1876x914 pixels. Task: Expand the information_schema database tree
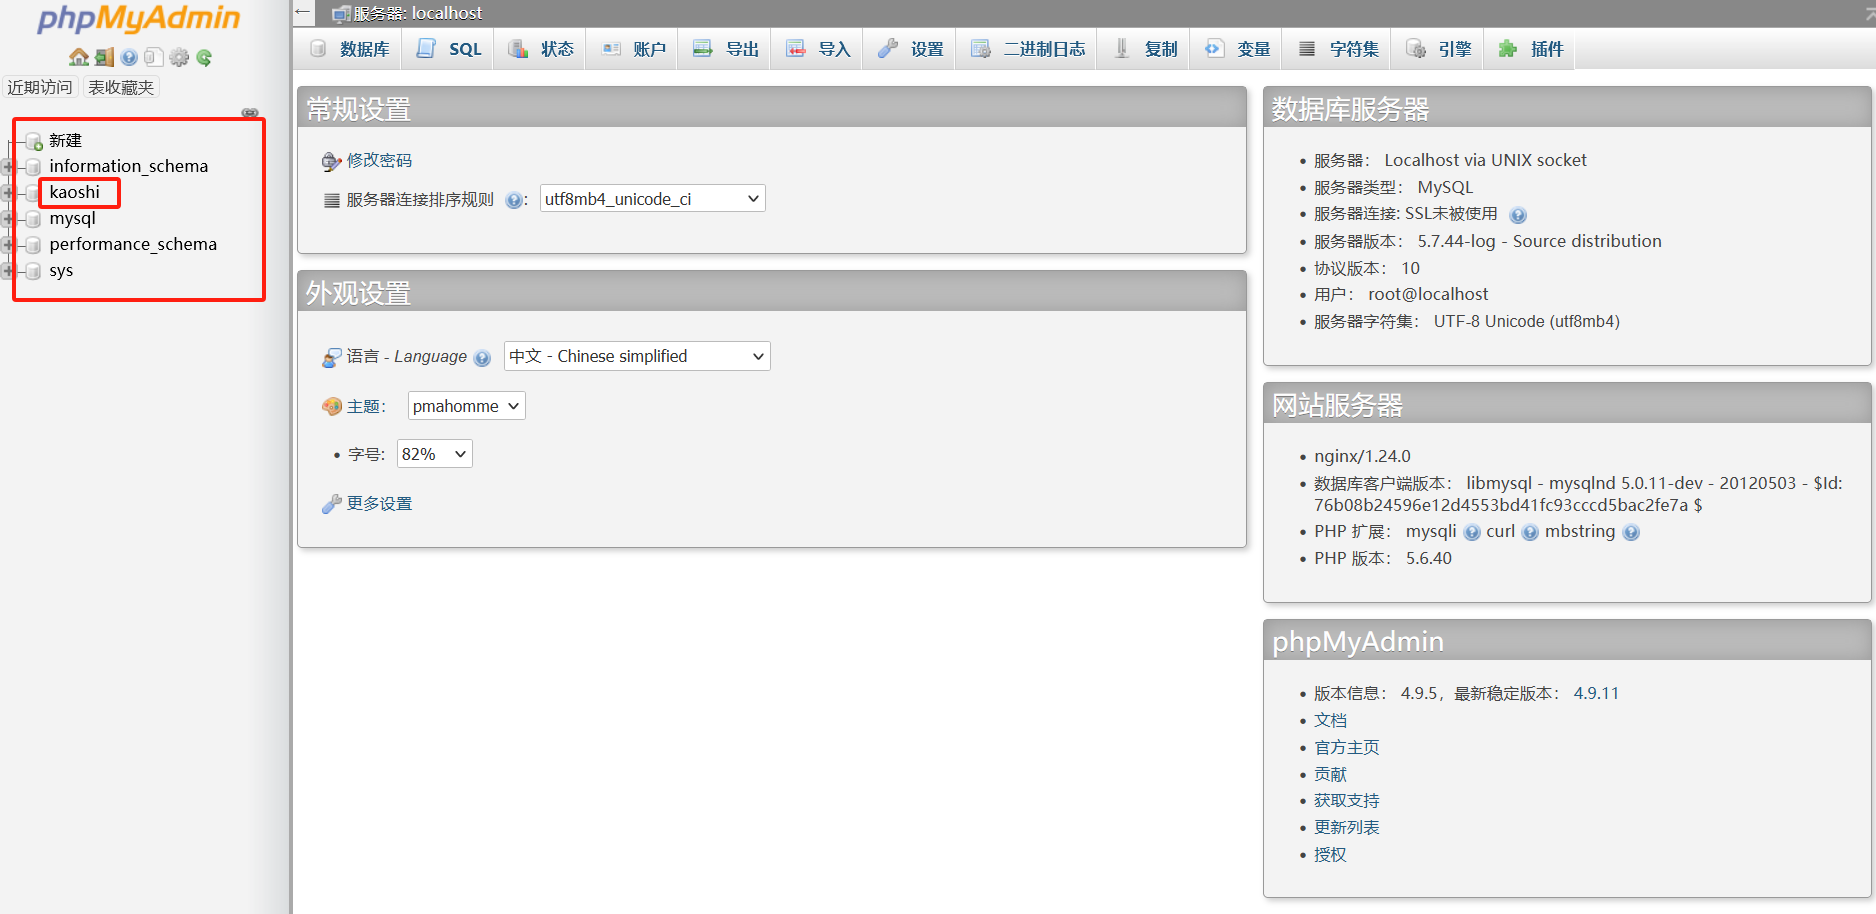[7, 166]
